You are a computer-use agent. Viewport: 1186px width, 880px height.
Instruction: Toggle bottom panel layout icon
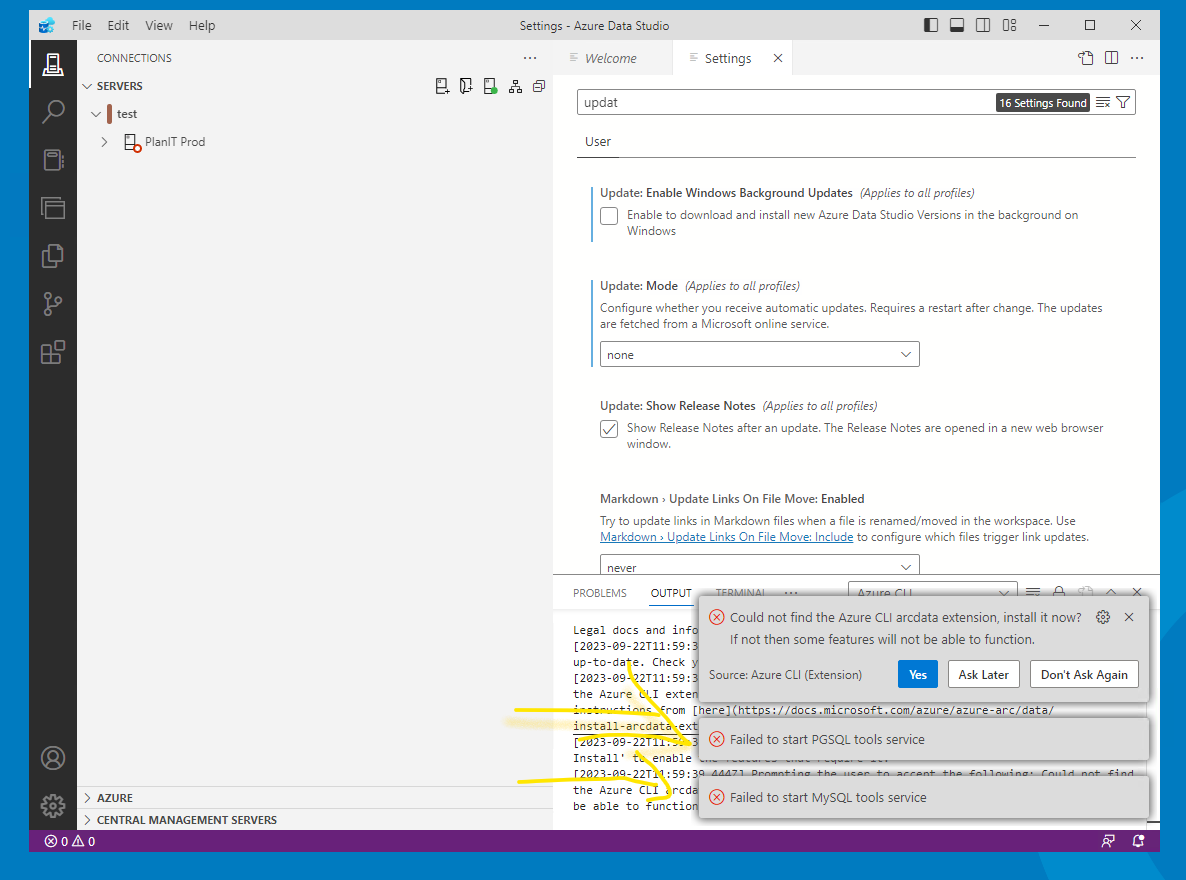(x=957, y=26)
